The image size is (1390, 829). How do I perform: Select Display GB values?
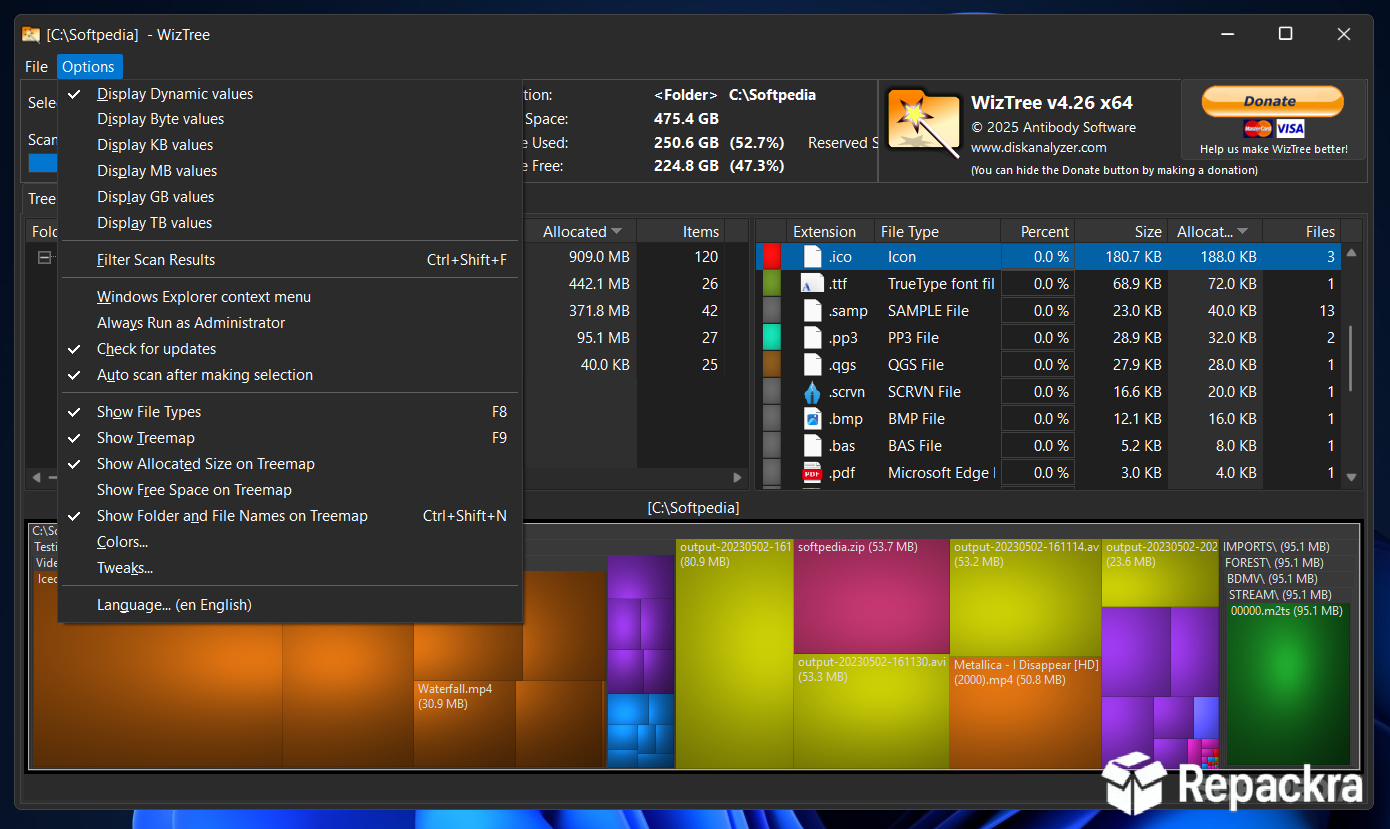pos(290,197)
